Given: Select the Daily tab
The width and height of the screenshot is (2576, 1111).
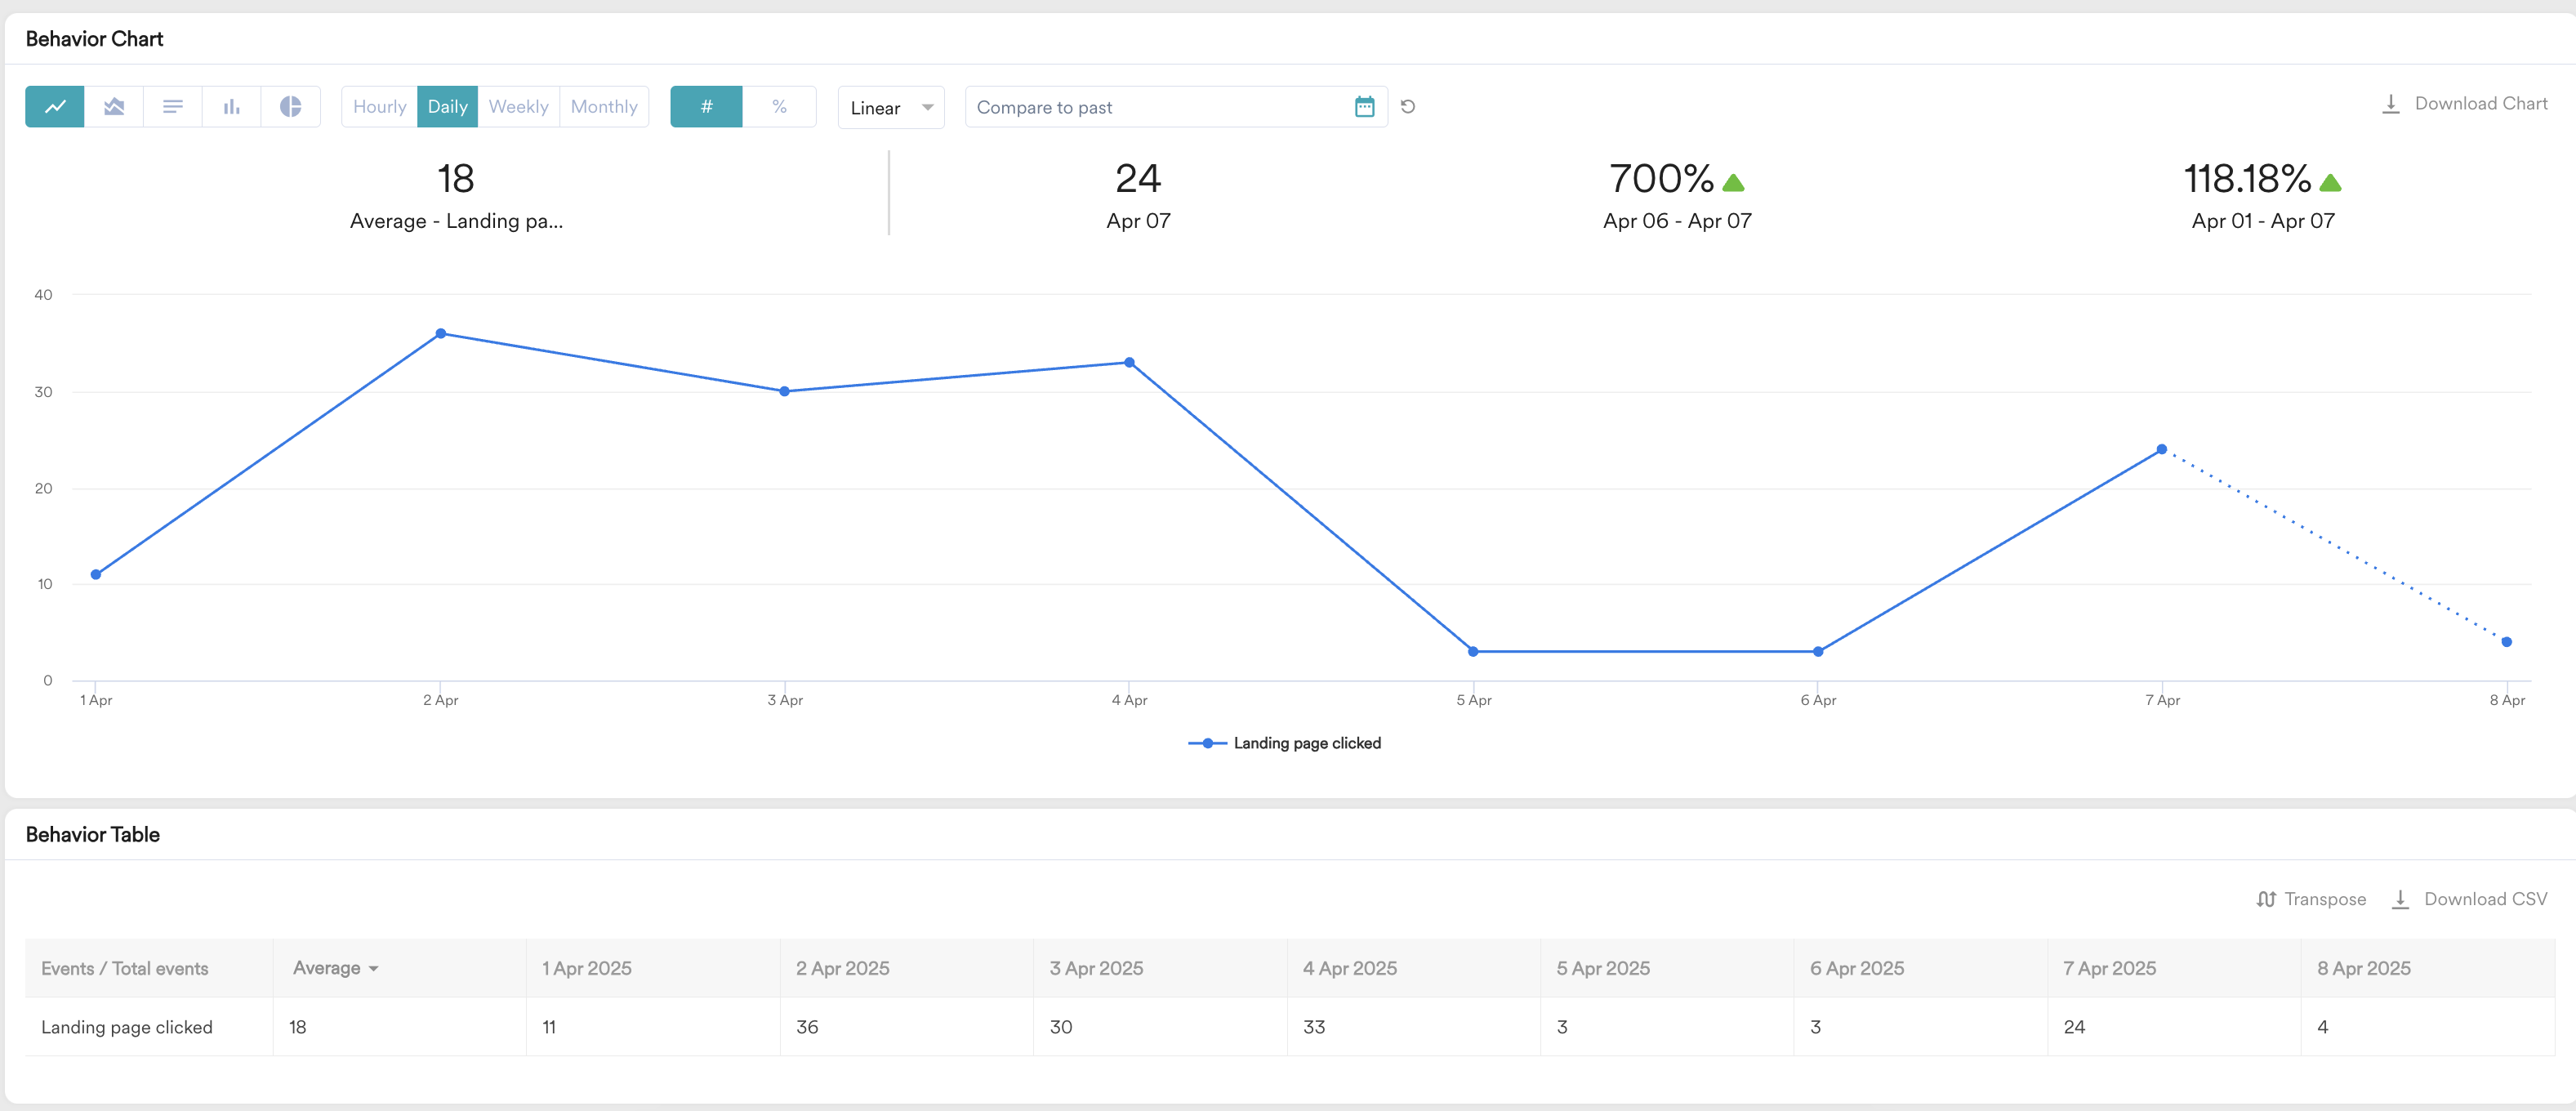Looking at the screenshot, I should click(x=447, y=106).
